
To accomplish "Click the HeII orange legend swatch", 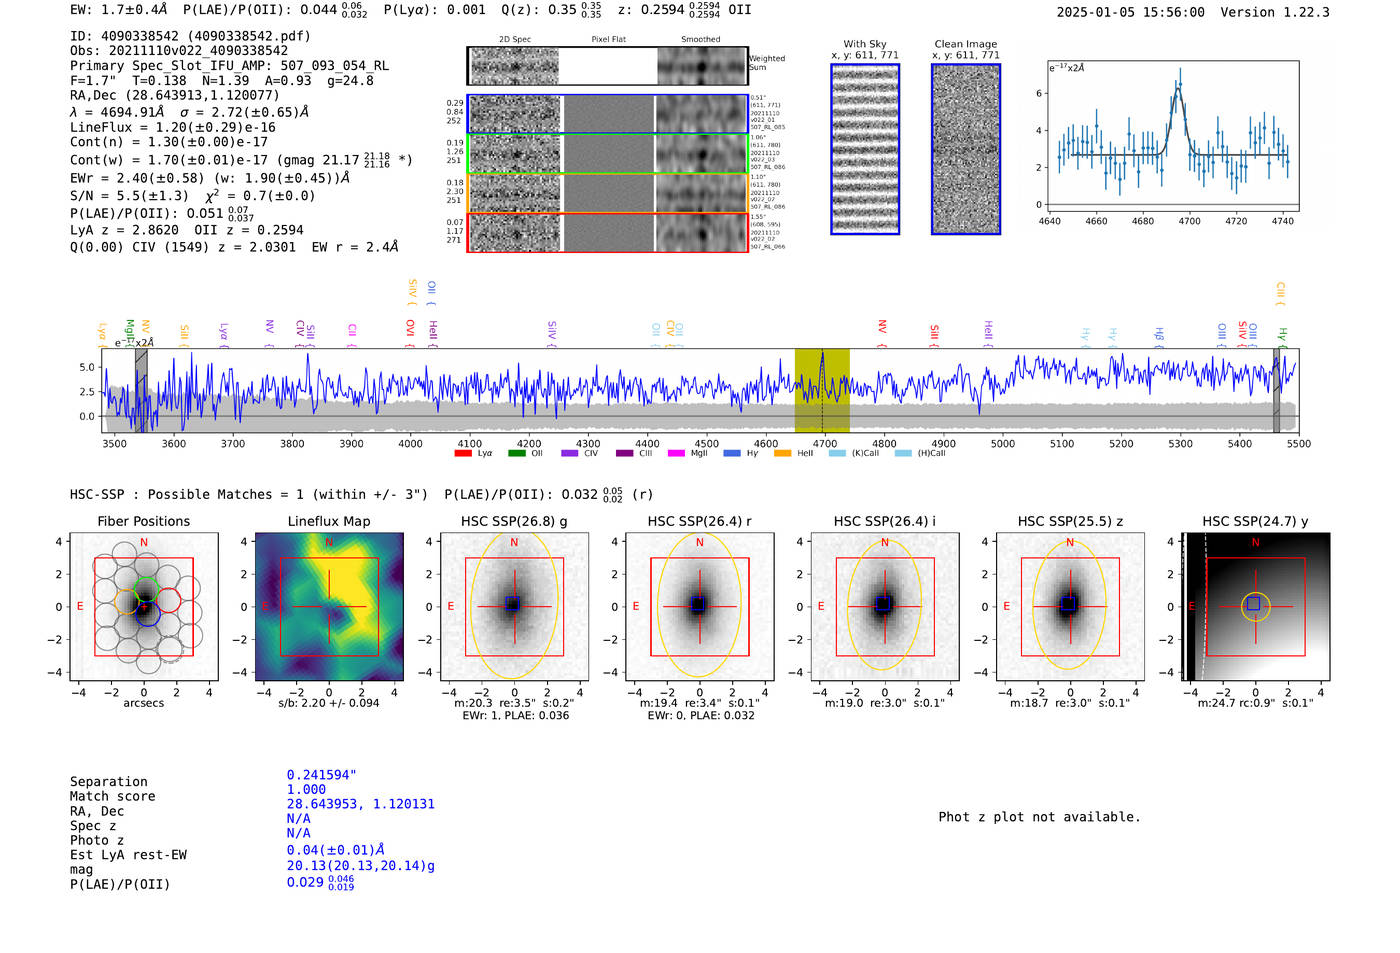I will [x=782, y=453].
